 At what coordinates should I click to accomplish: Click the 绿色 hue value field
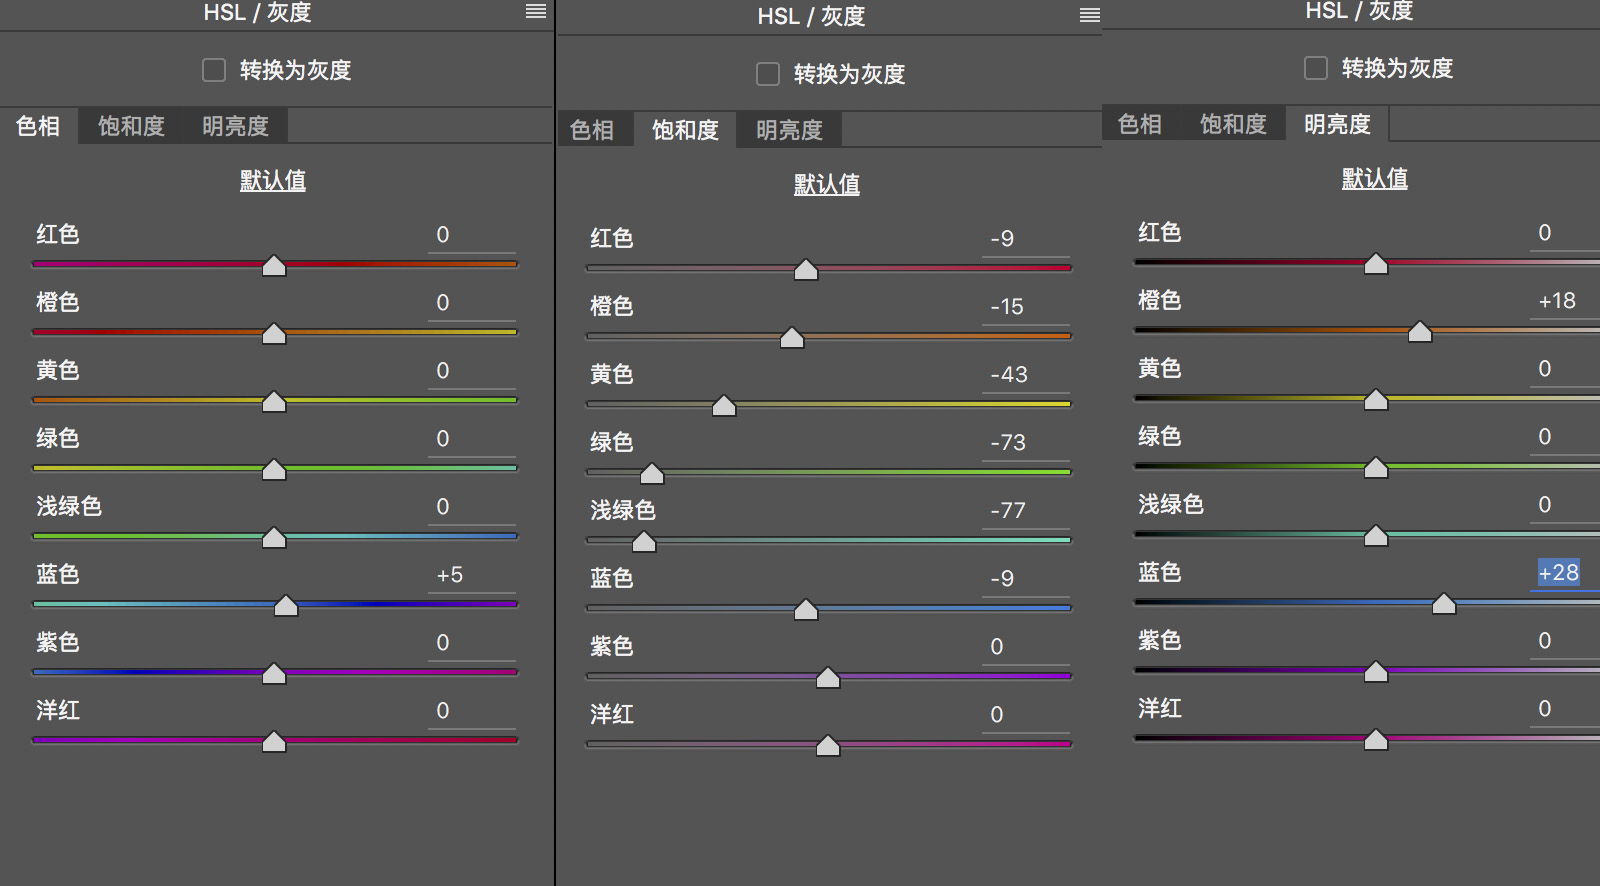point(472,439)
